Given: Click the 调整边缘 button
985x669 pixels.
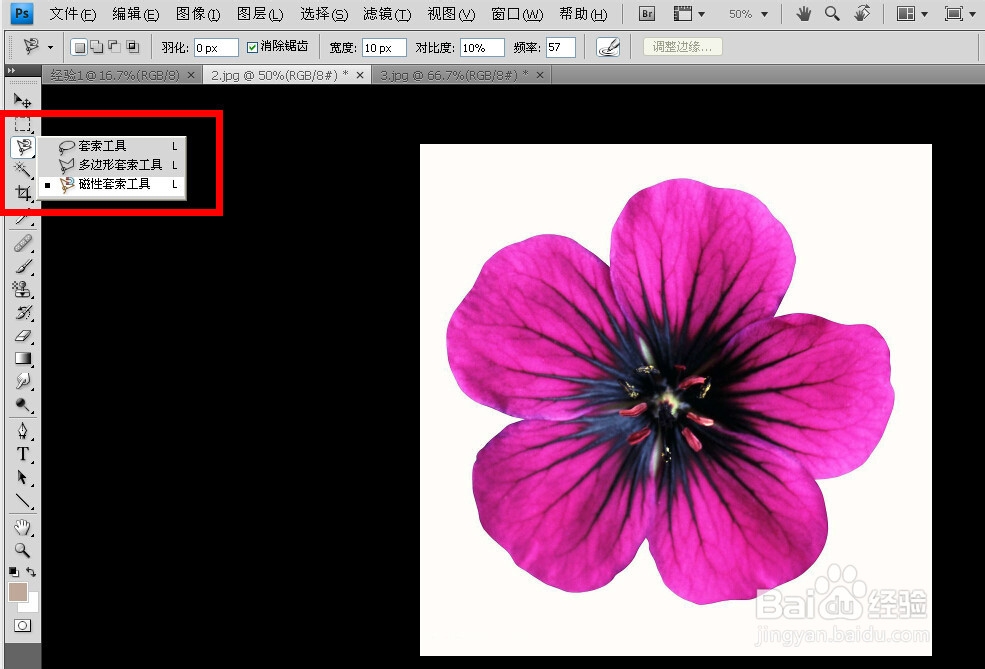Looking at the screenshot, I should click(x=682, y=46).
